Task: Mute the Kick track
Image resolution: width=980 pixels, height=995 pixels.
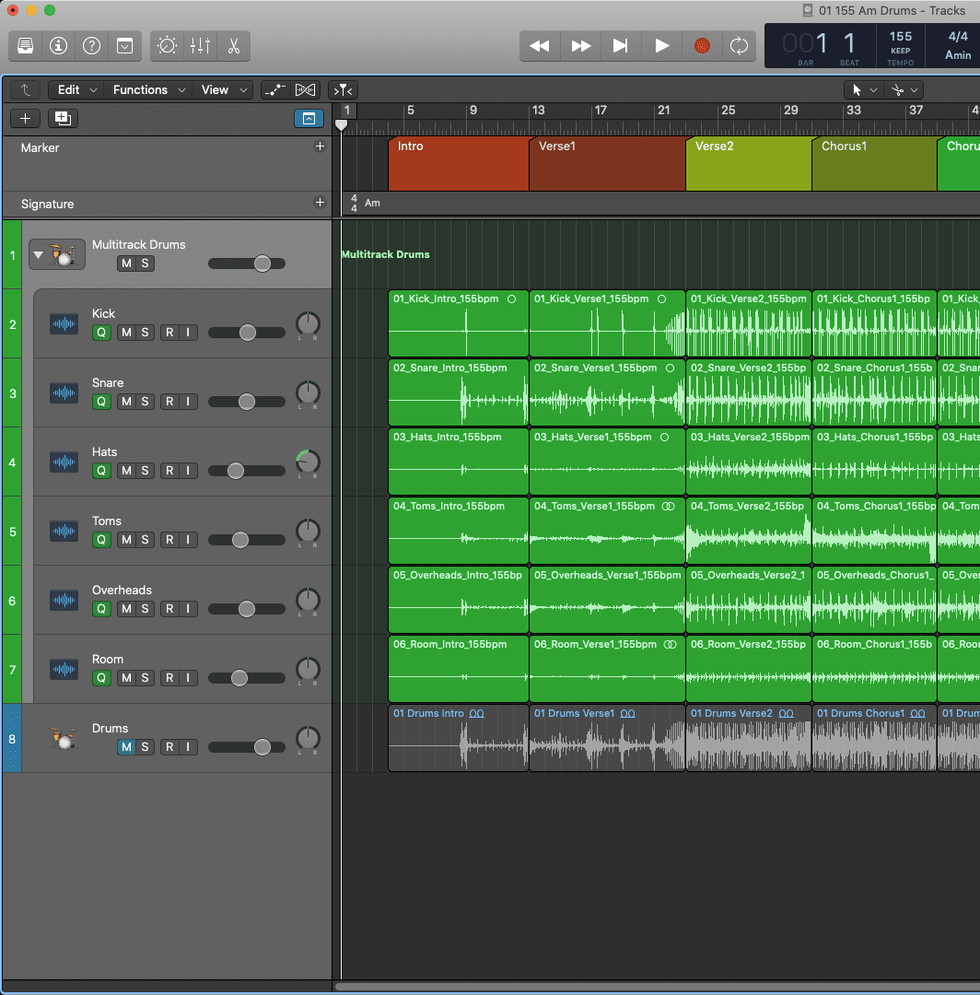Action: click(x=127, y=333)
